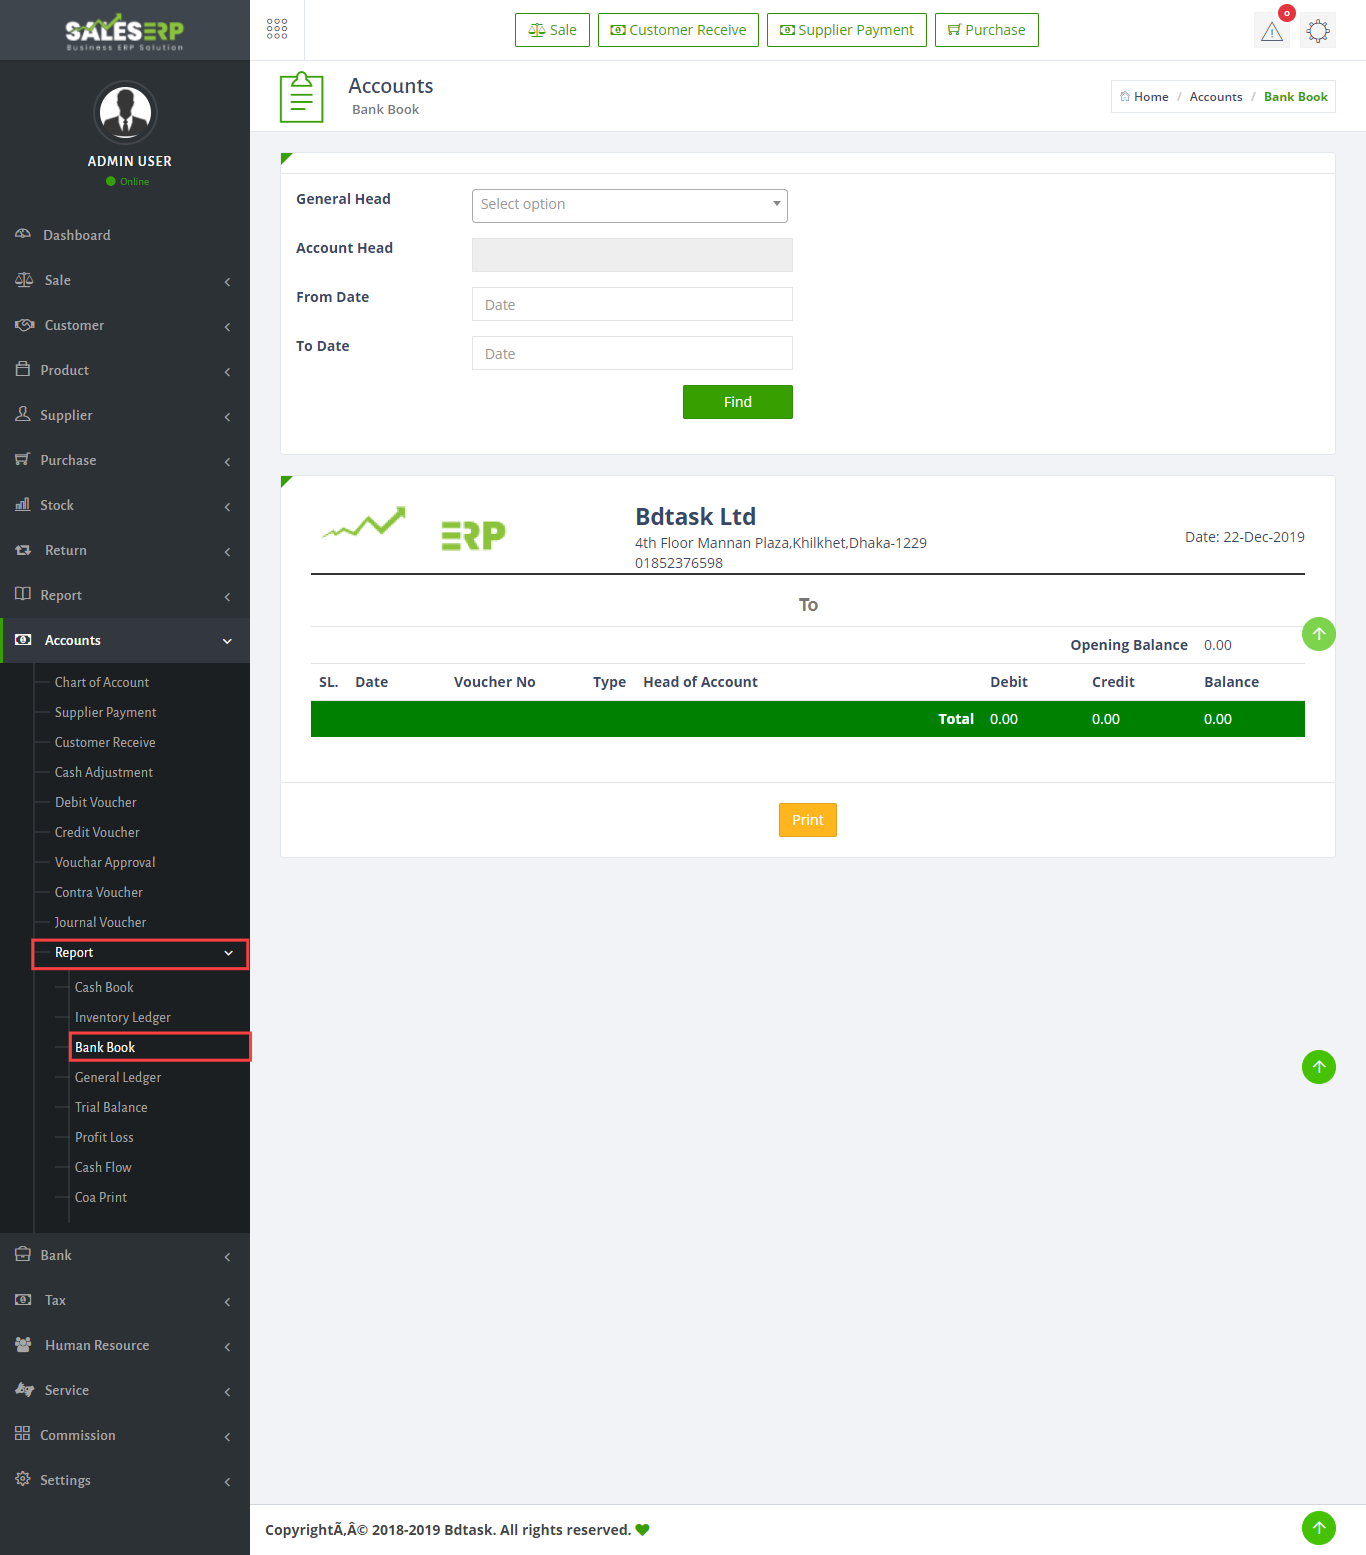Click the Home icon in the breadcrumb

(1126, 97)
